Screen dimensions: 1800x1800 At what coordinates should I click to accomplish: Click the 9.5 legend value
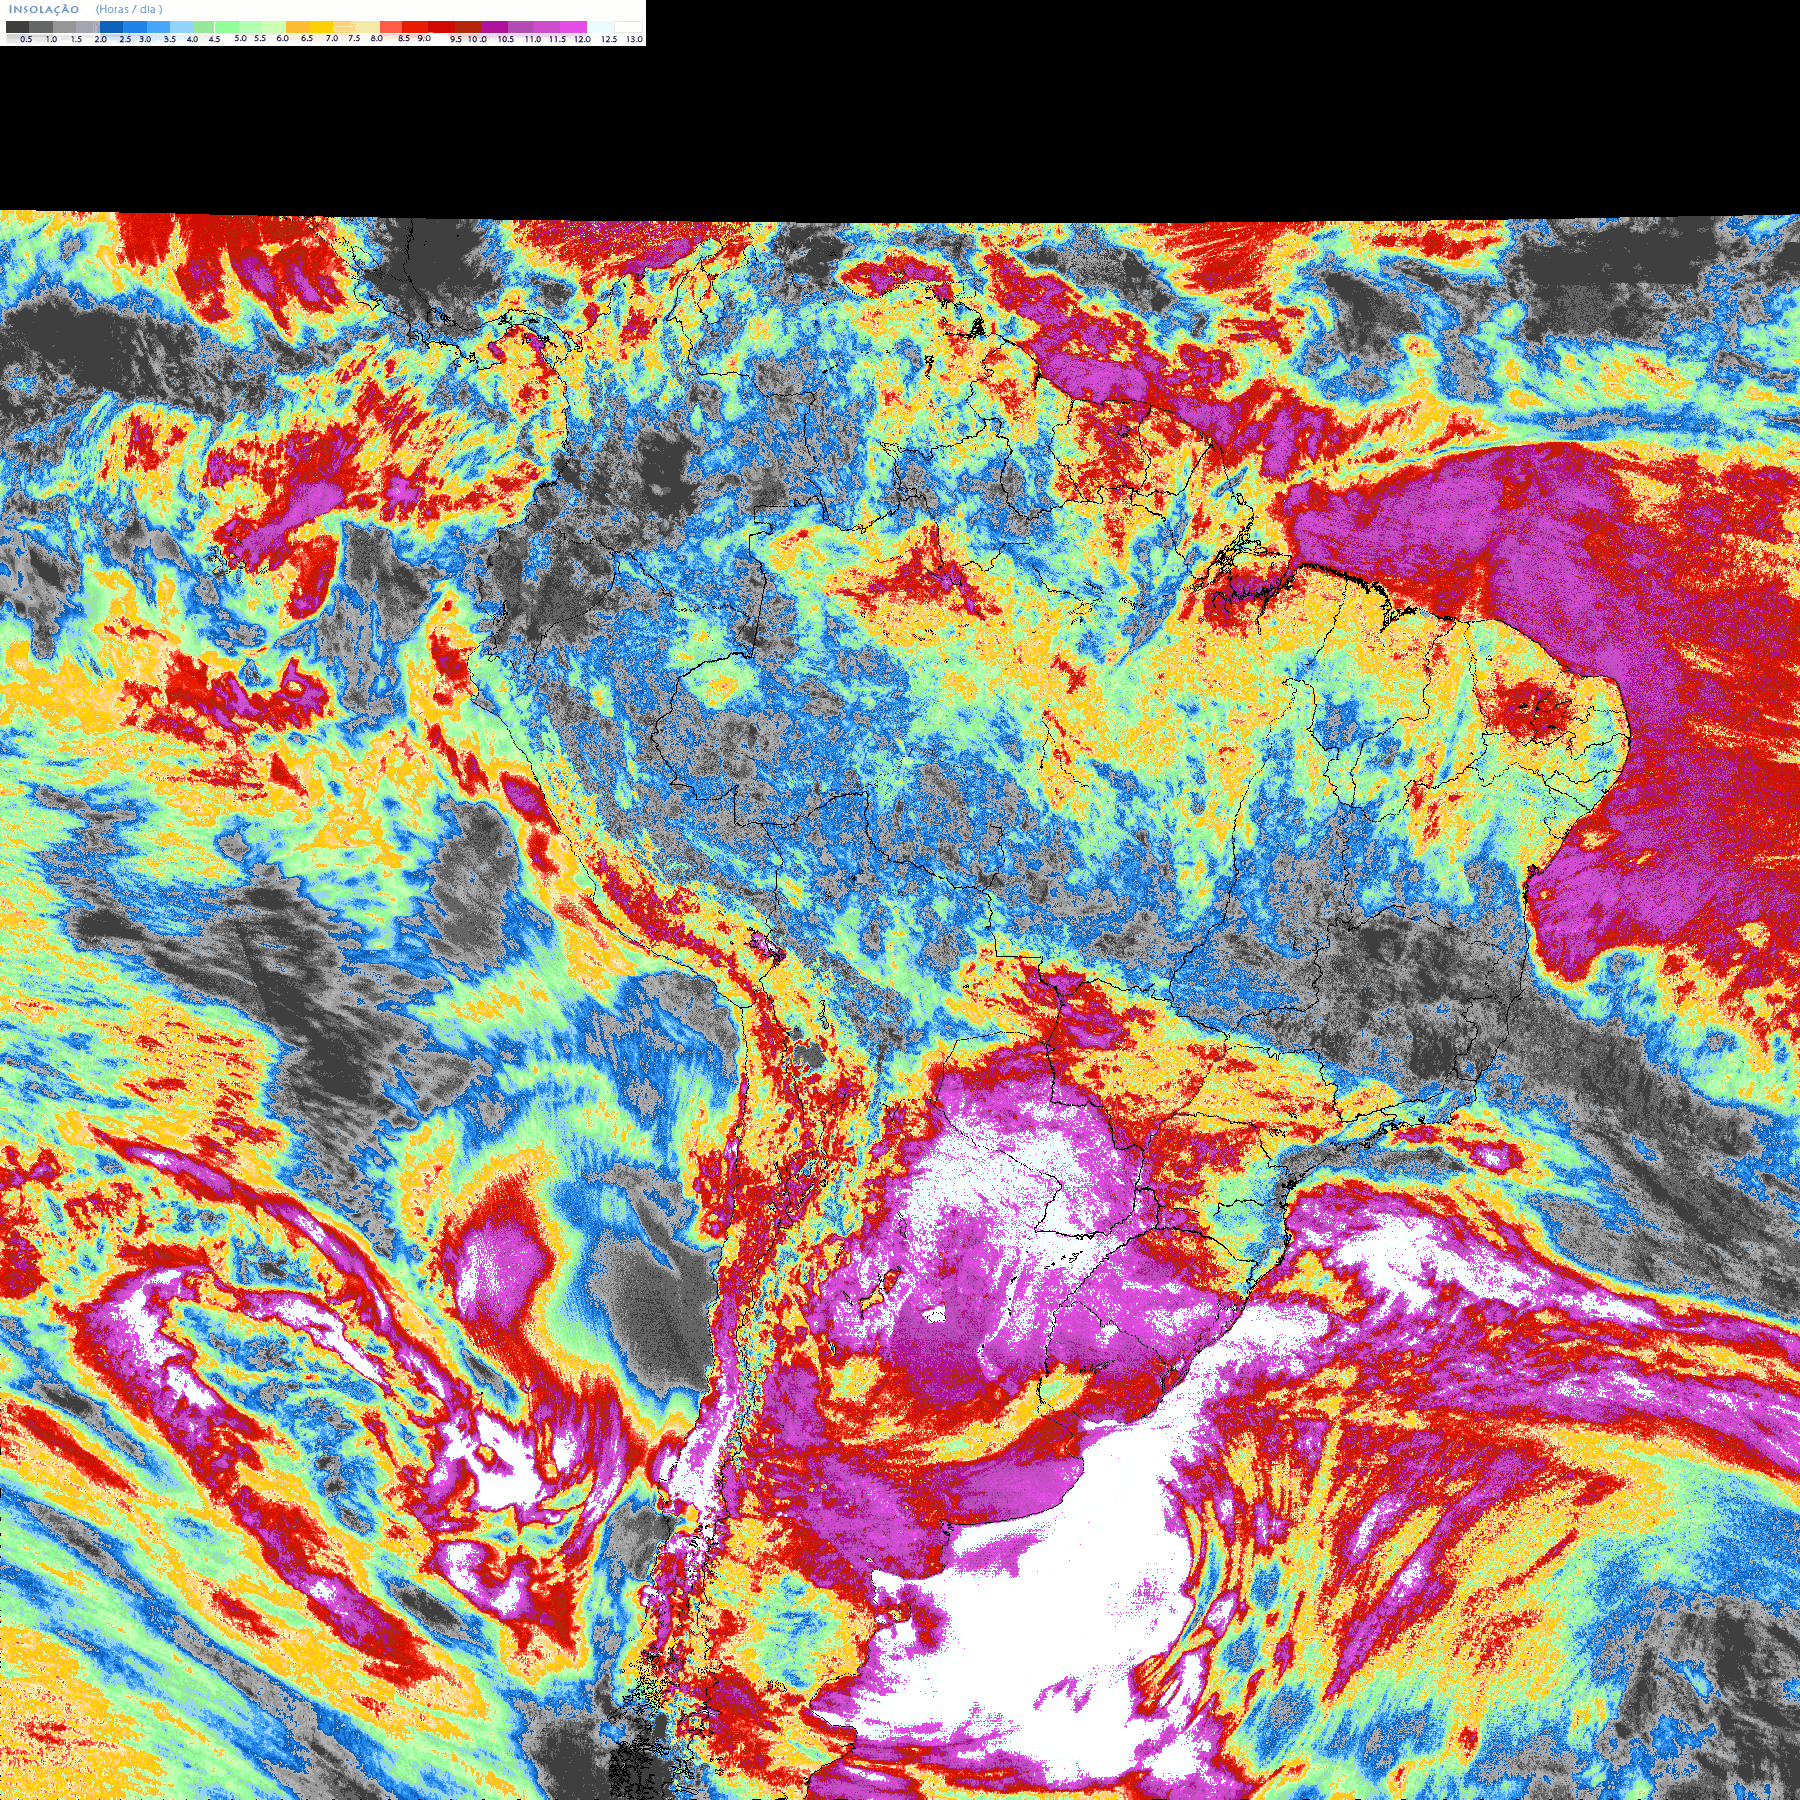pos(456,39)
